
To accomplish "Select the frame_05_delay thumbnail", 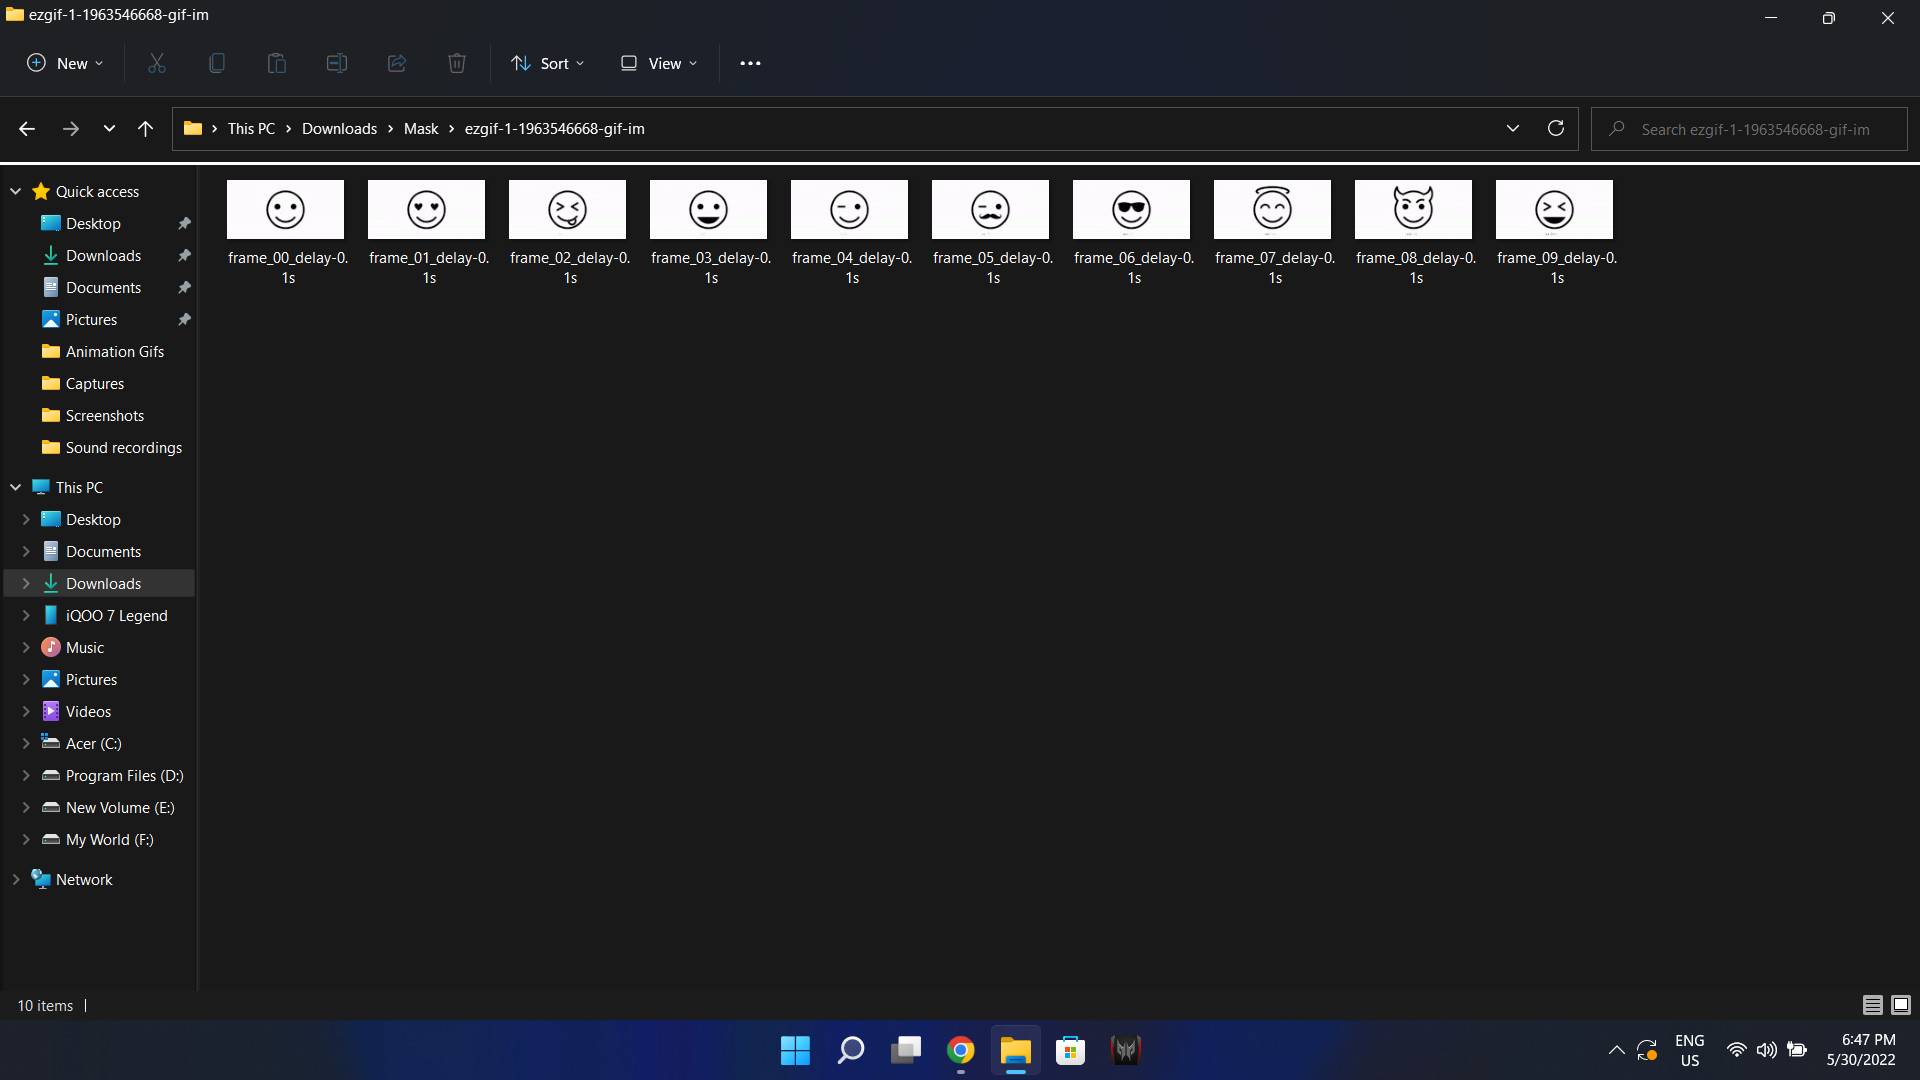I will [991, 210].
